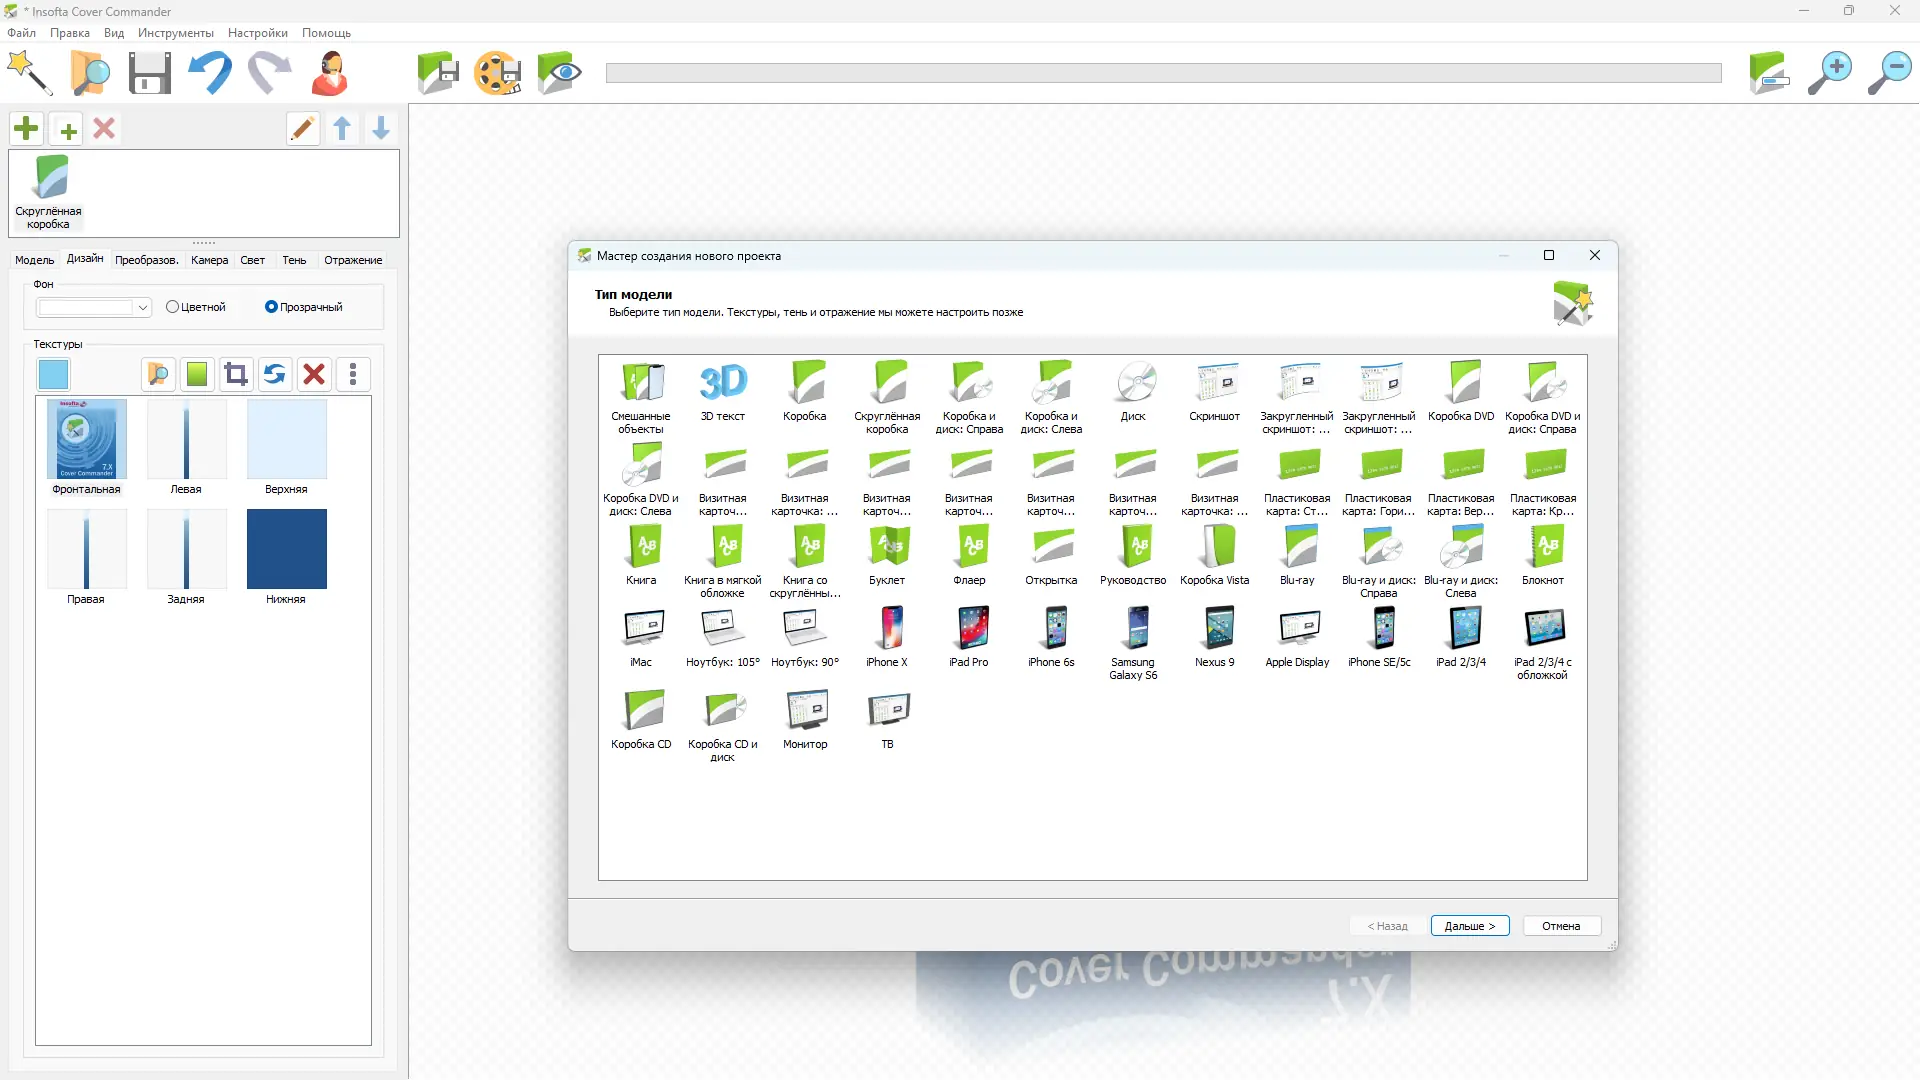The width and height of the screenshot is (1920, 1080).
Task: Click the save floppy disk icon
Action: (149, 73)
